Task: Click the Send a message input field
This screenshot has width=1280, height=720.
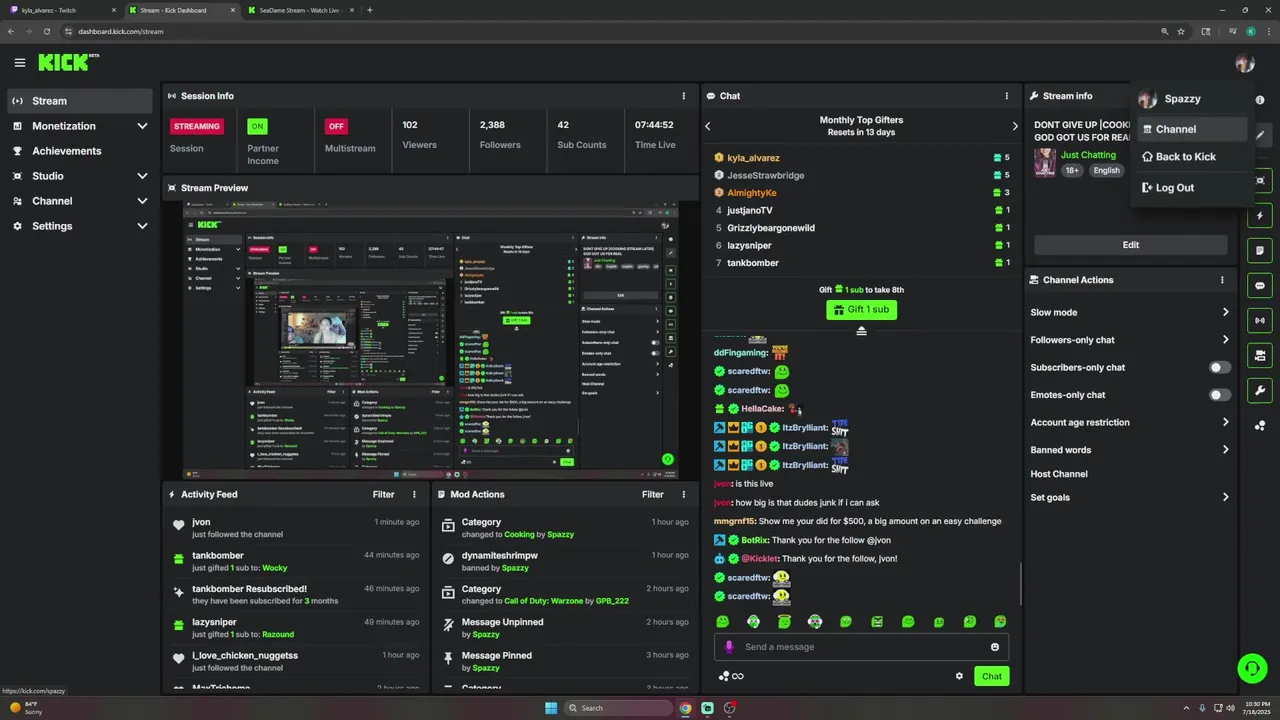Action: click(861, 647)
